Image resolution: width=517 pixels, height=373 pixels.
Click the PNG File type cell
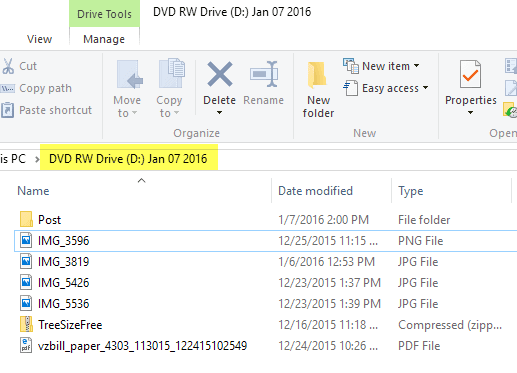point(421,241)
